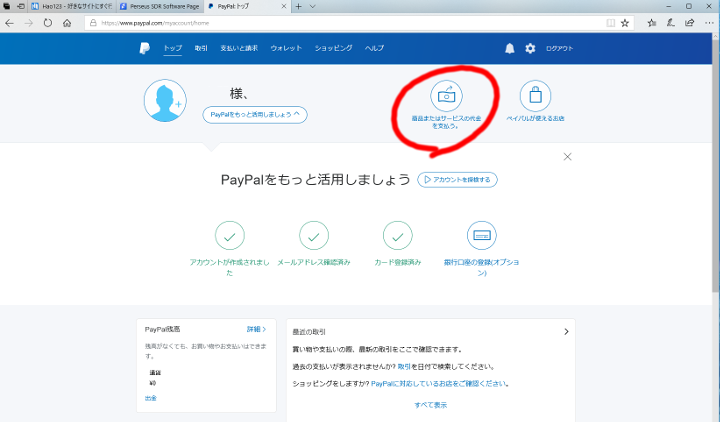
Task: Click the account created checkmark circle
Action: point(230,236)
